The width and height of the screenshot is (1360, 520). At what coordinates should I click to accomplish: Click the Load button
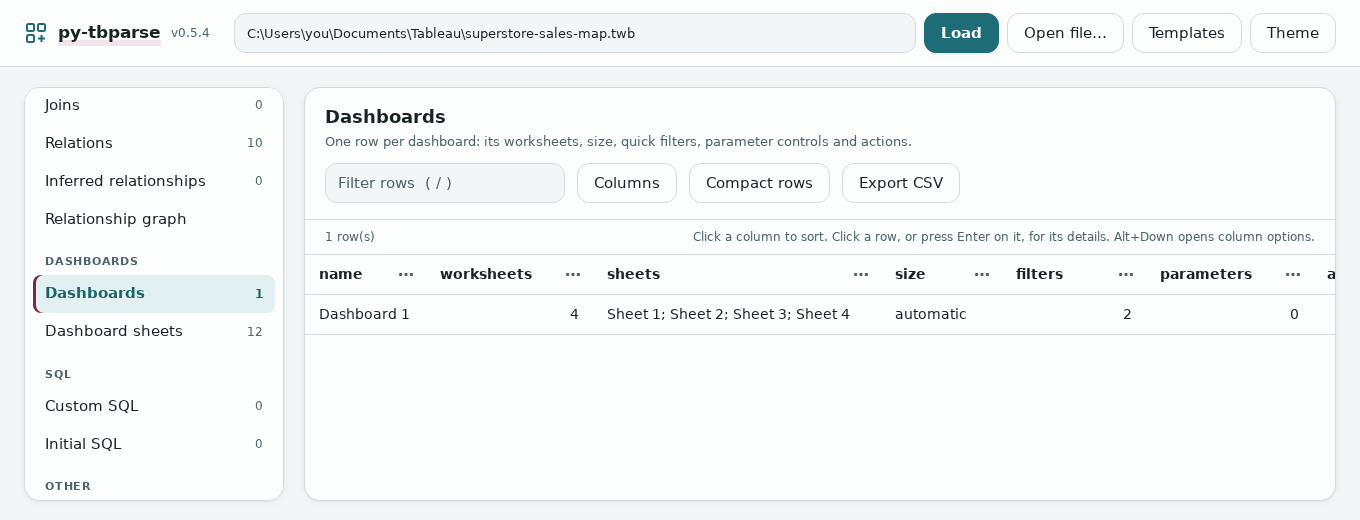[961, 33]
